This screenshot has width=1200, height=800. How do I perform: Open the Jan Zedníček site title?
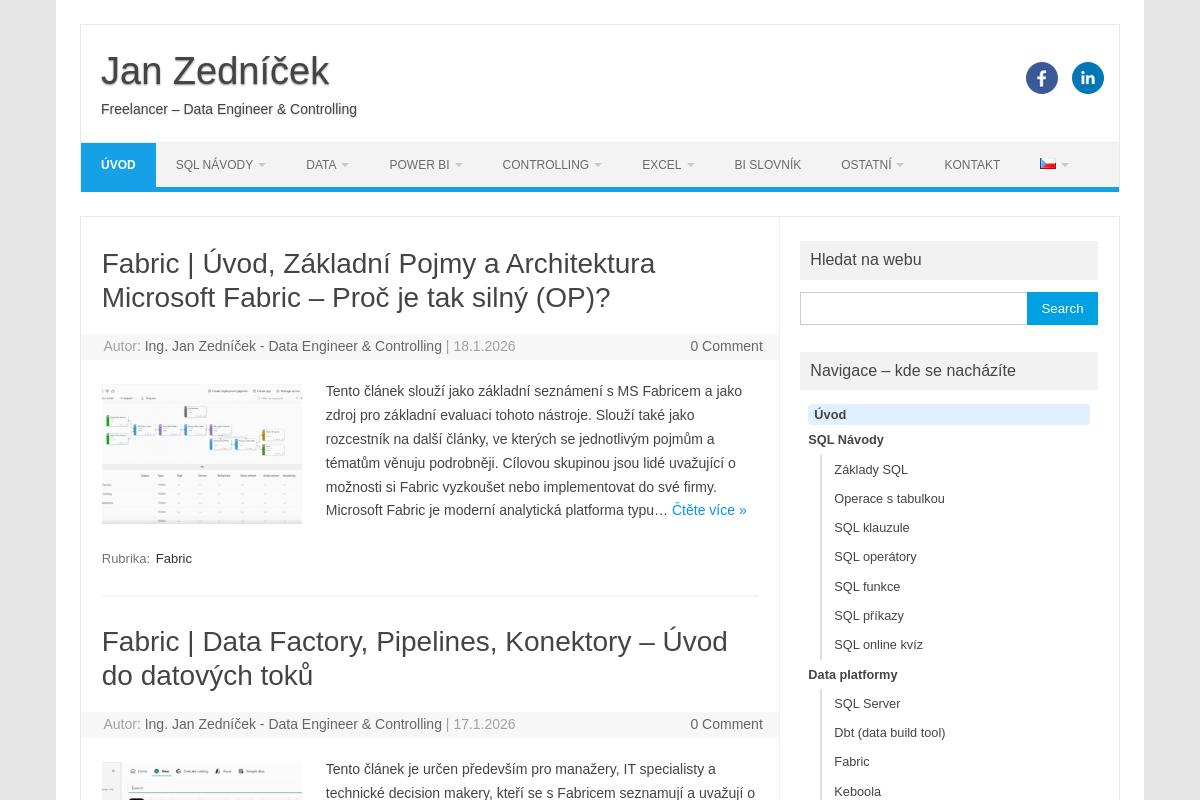[x=215, y=71]
